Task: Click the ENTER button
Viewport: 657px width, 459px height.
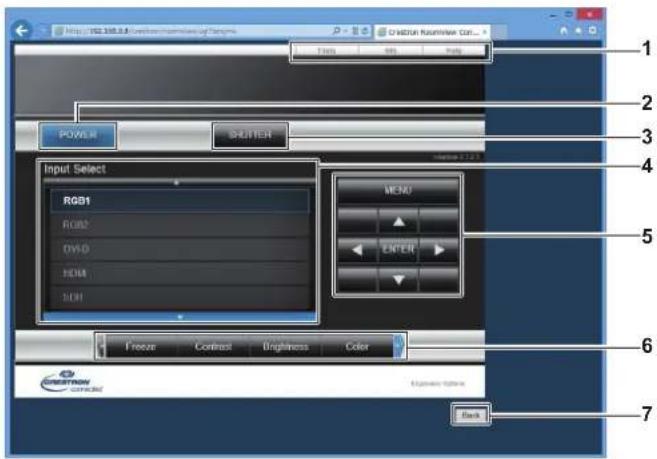Action: 398,250
